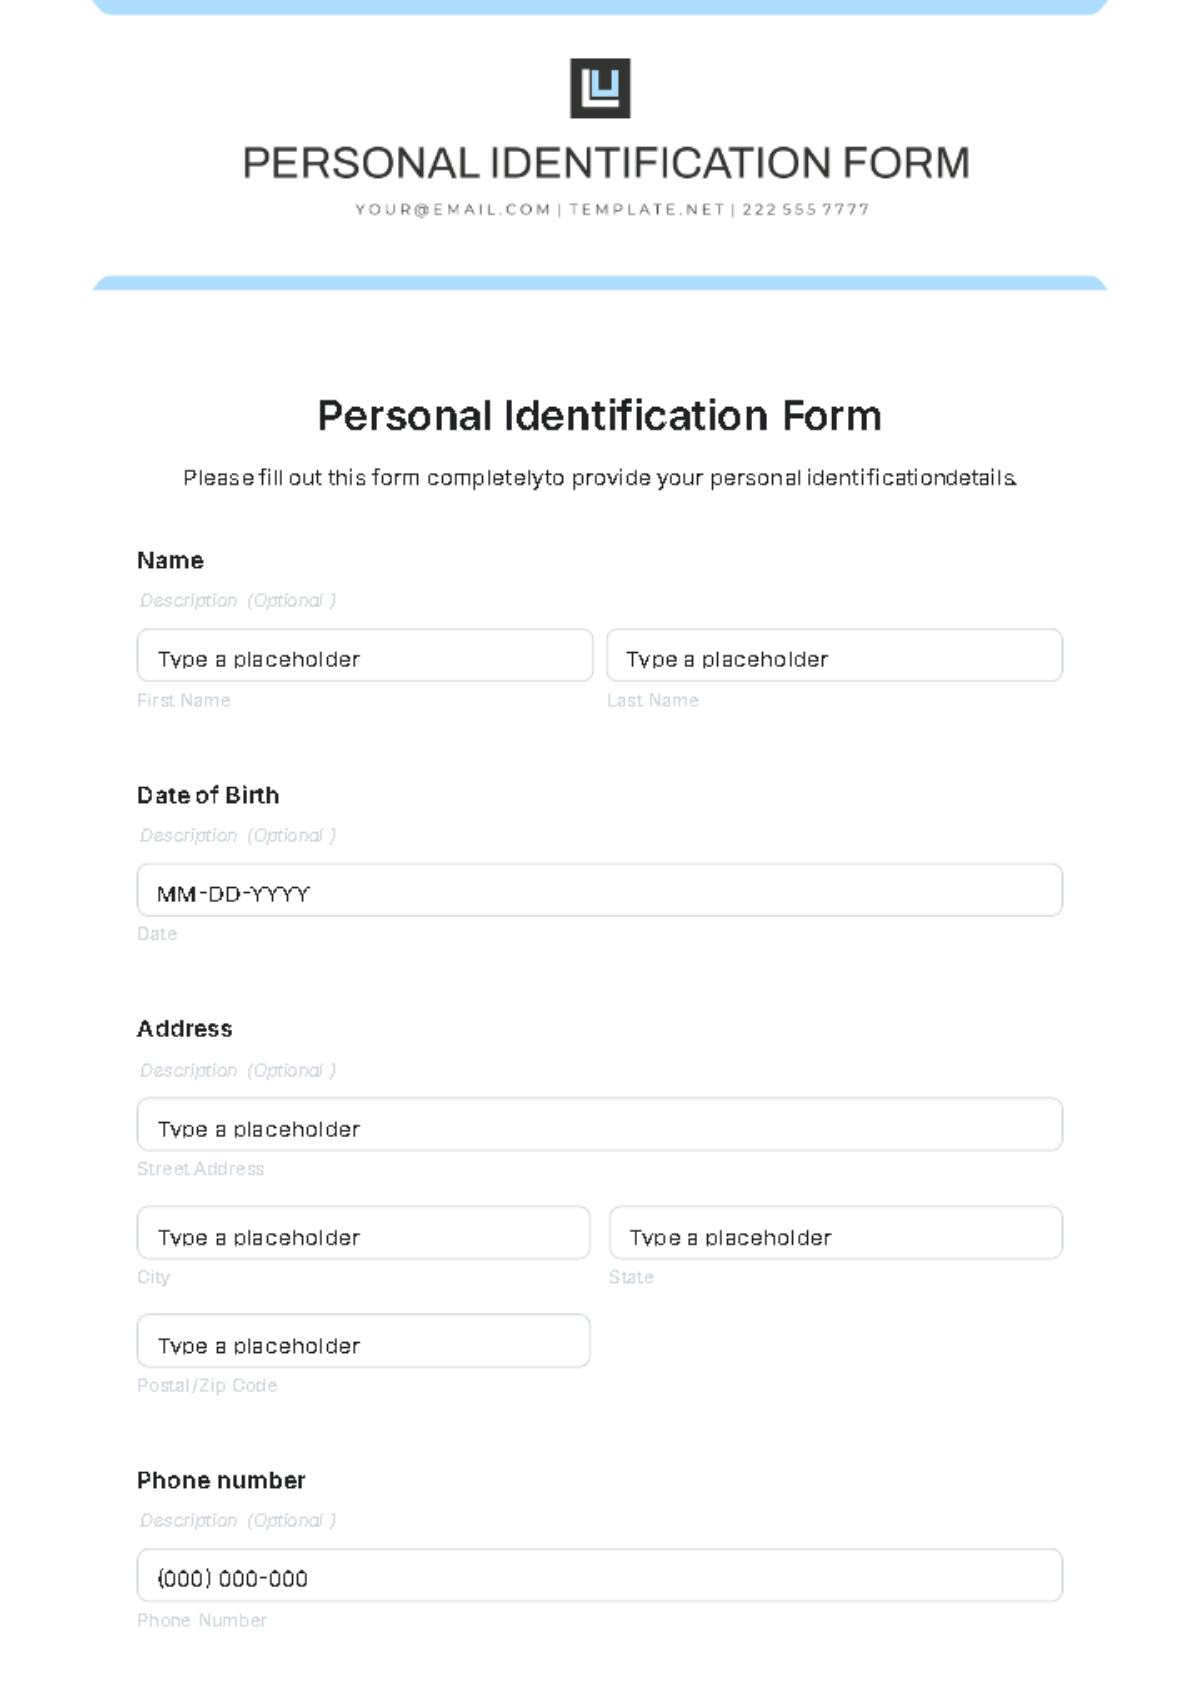Click the Postal/Zip Code input field

point(364,1341)
